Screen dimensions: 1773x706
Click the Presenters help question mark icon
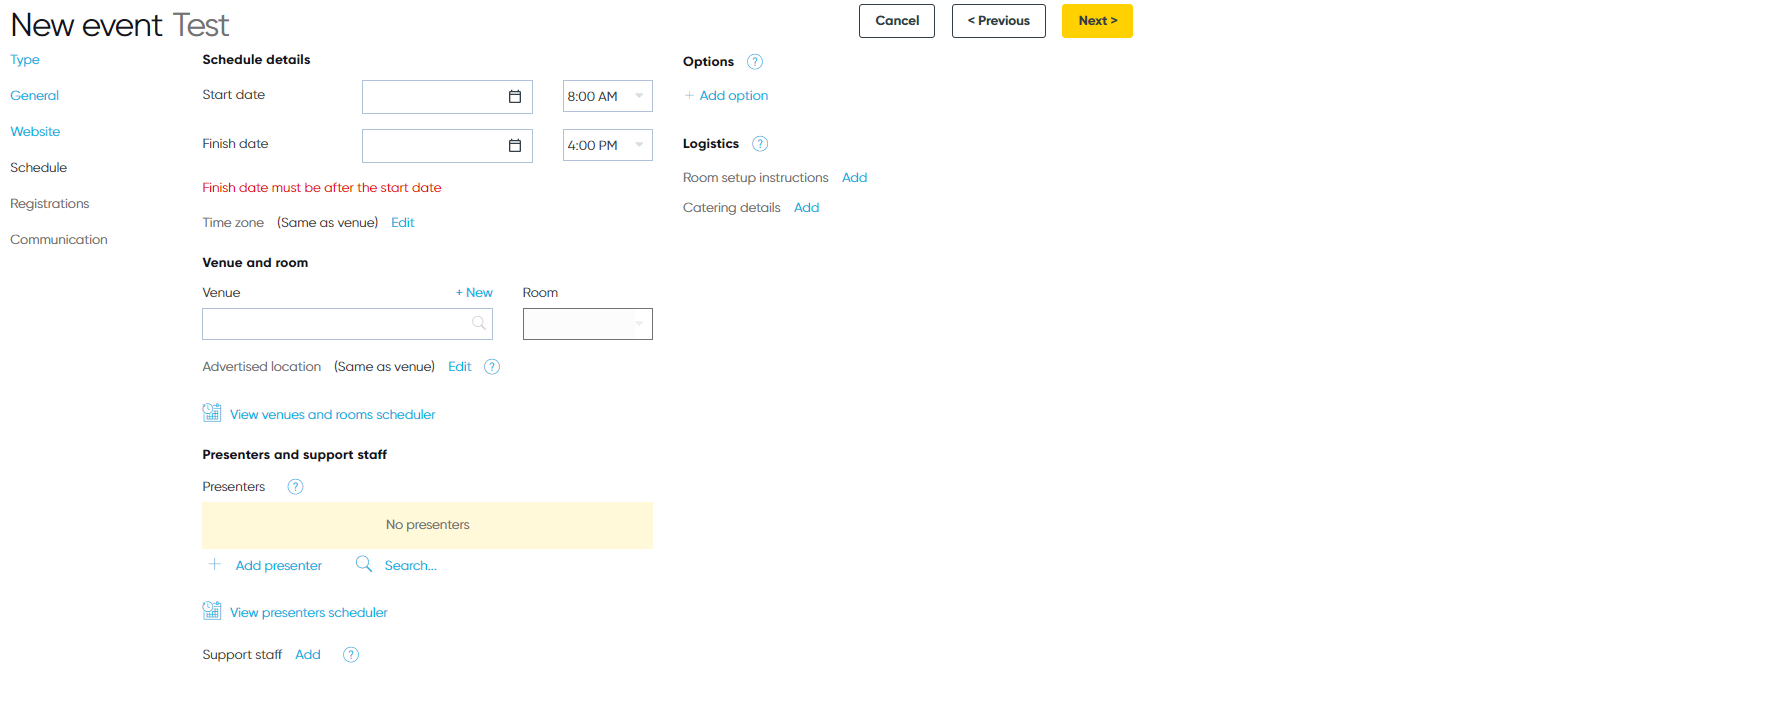295,487
